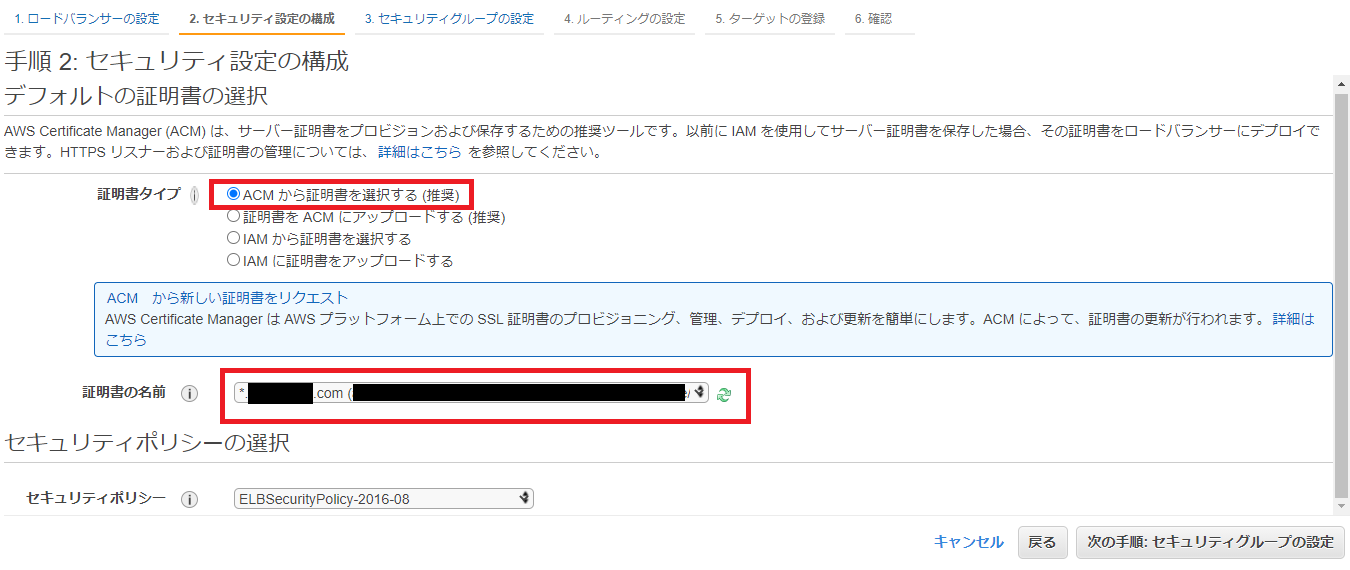This screenshot has width=1350, height=570.
Task: Select IAM に証明書をアップロードする radio option
Action: point(234,261)
